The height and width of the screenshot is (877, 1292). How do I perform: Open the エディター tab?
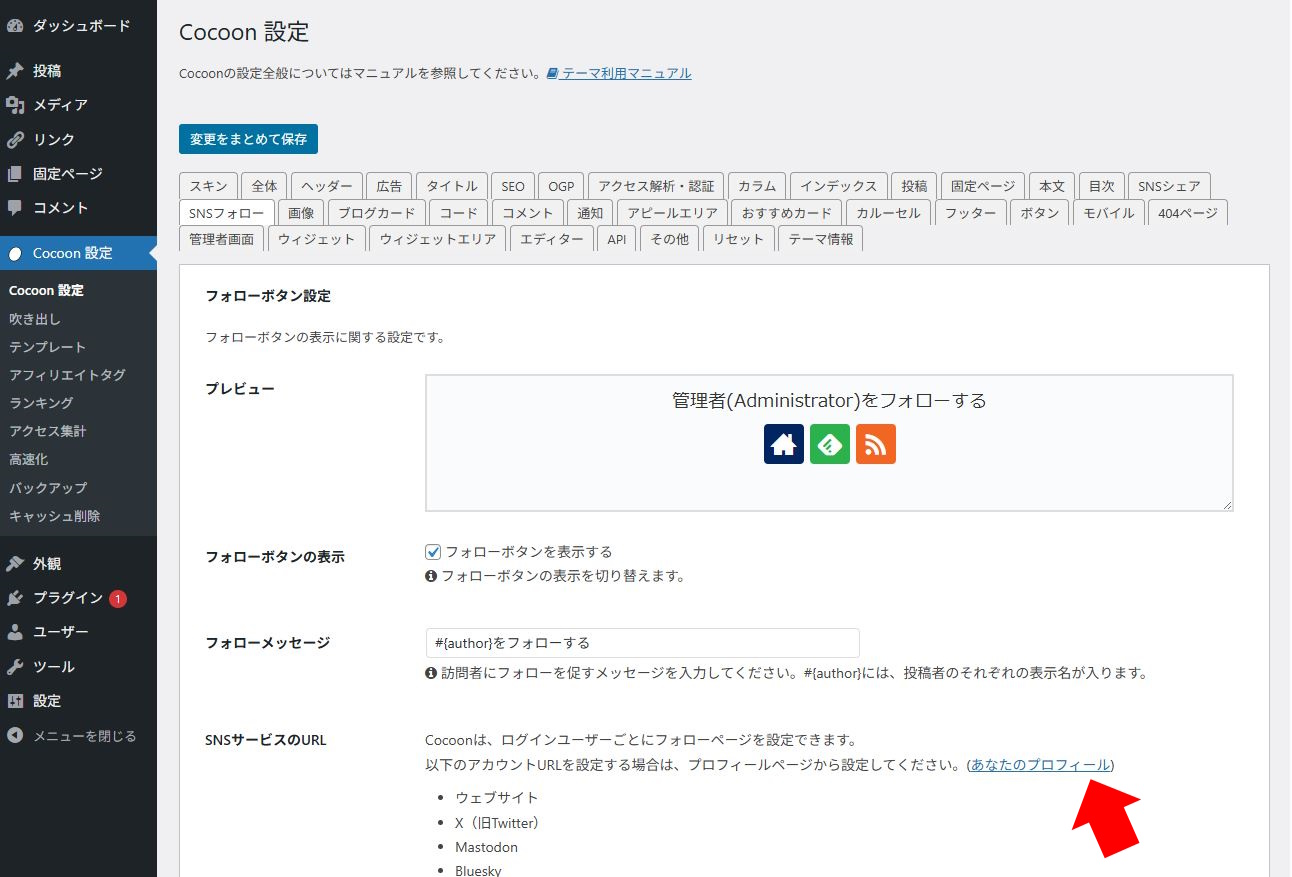point(551,239)
